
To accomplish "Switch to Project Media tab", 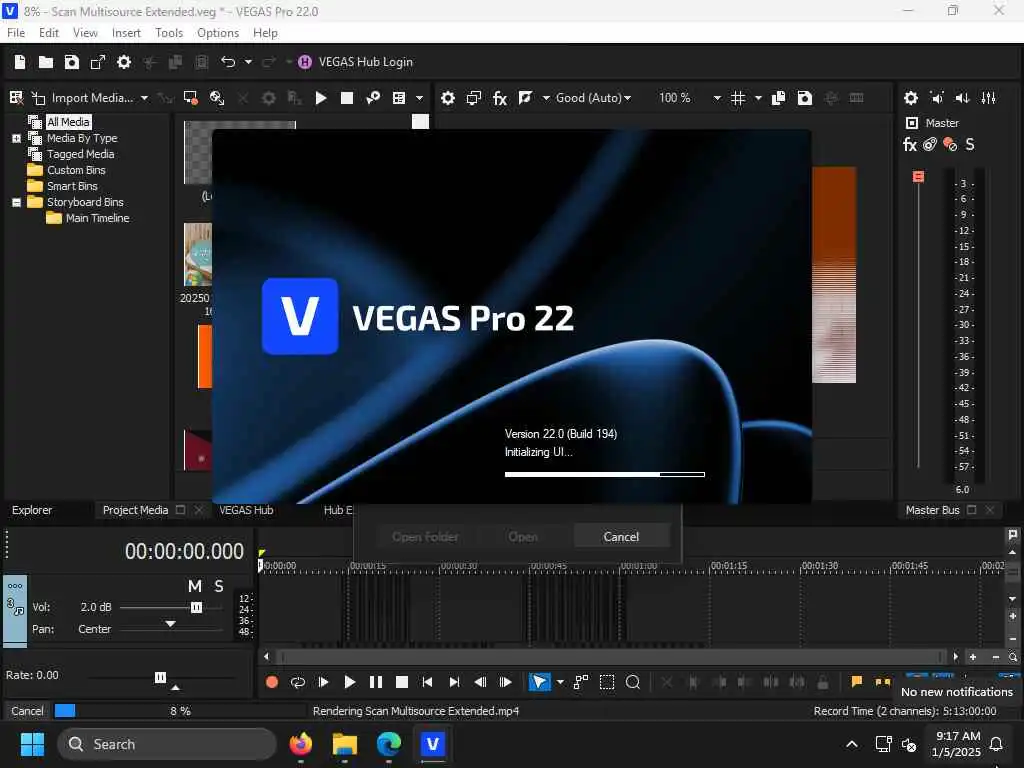I will click(x=135, y=510).
